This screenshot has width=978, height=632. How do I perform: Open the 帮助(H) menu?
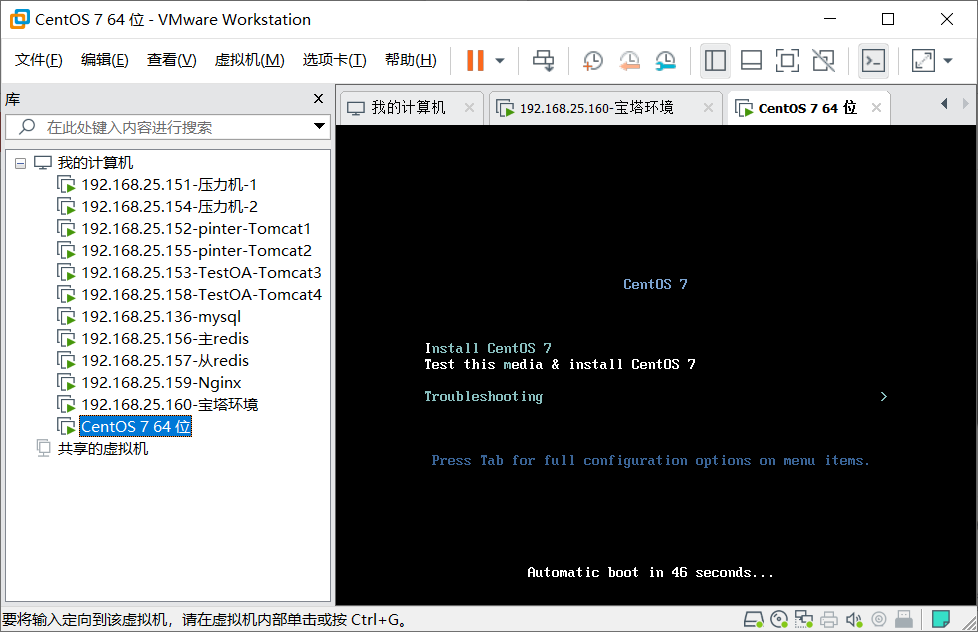click(x=410, y=60)
